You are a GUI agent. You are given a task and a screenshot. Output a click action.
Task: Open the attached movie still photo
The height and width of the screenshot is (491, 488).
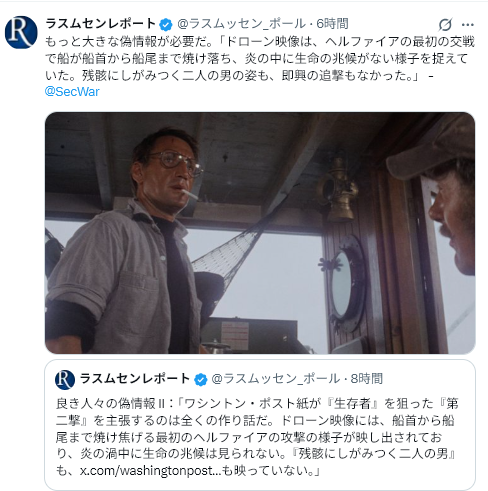pyautogui.click(x=260, y=233)
